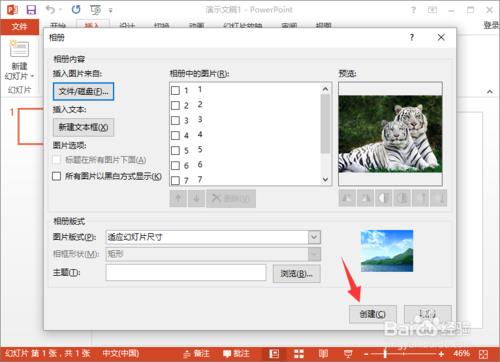500x362 pixels.
Task: Switch to Slide Sorter view icon
Action: click(298, 354)
